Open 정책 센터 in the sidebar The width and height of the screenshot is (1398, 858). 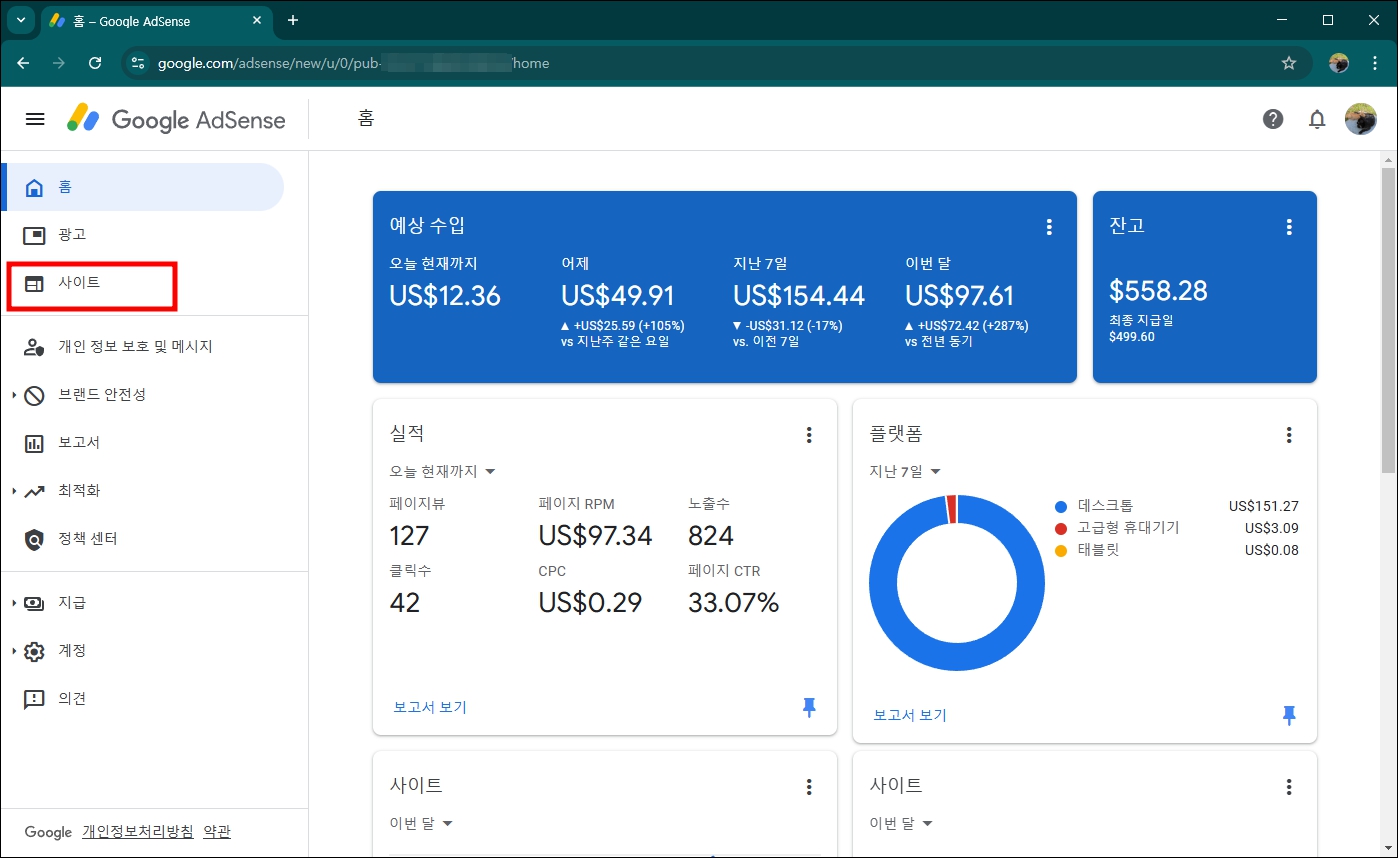click(143, 539)
